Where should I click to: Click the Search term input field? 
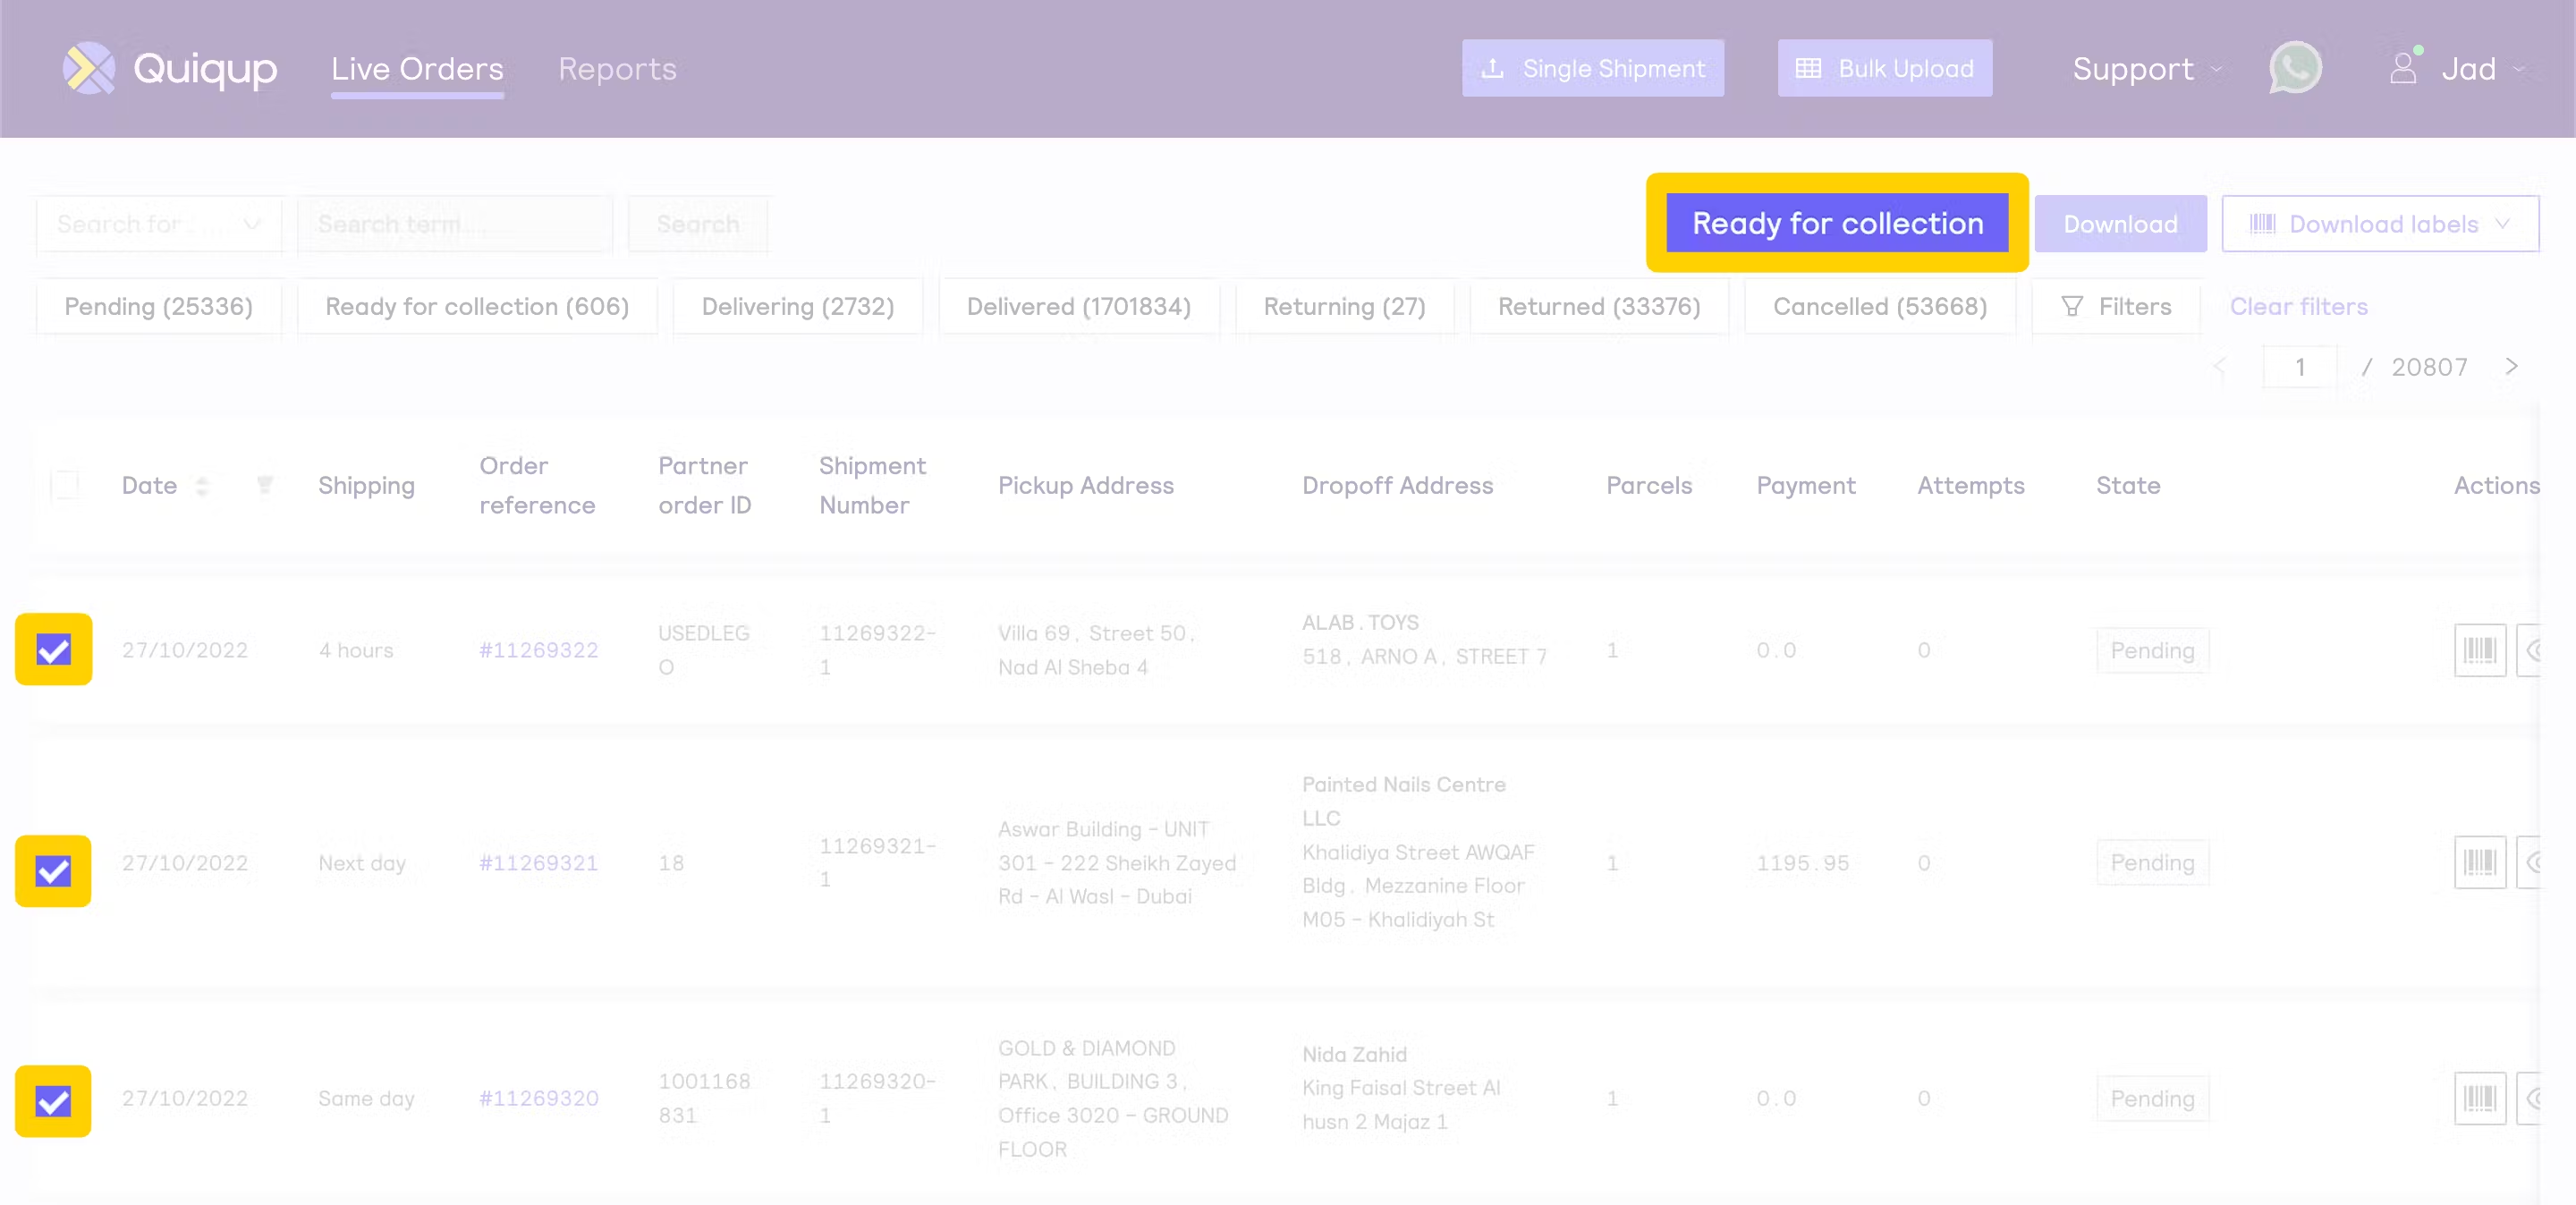[x=455, y=224]
